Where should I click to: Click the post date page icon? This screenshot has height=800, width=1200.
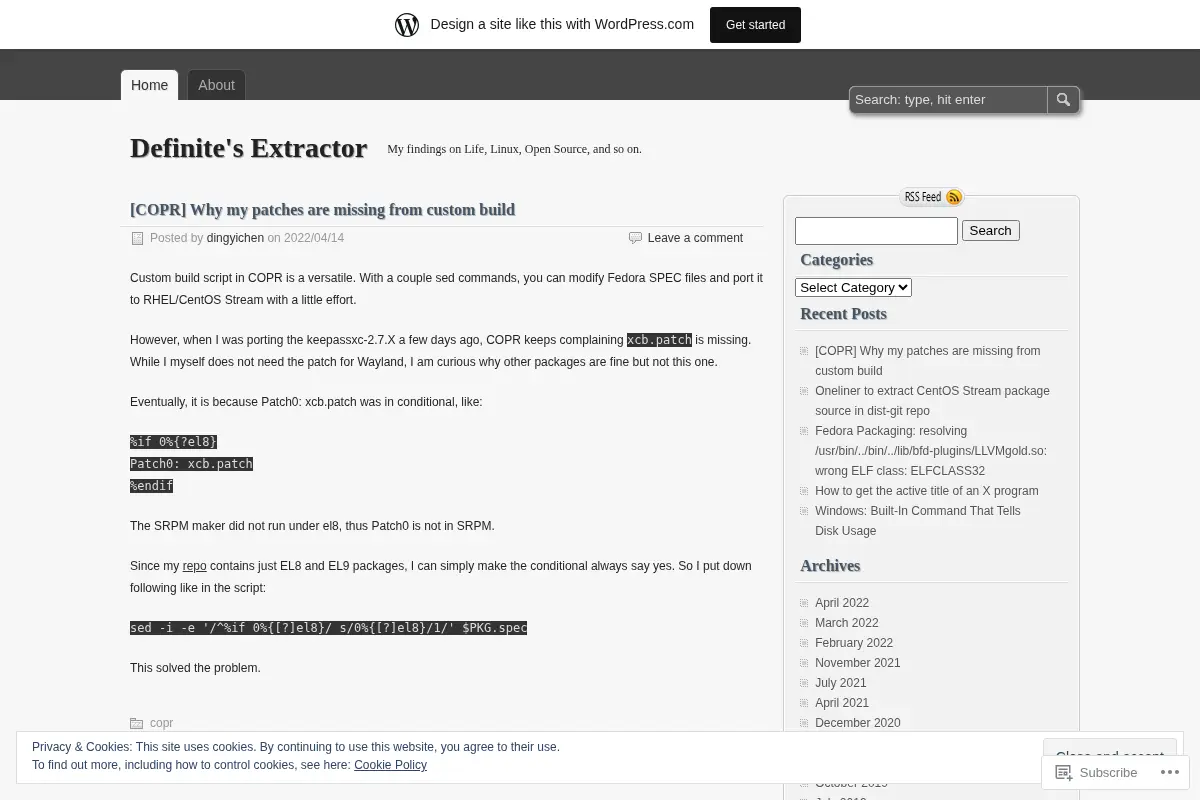[138, 238]
